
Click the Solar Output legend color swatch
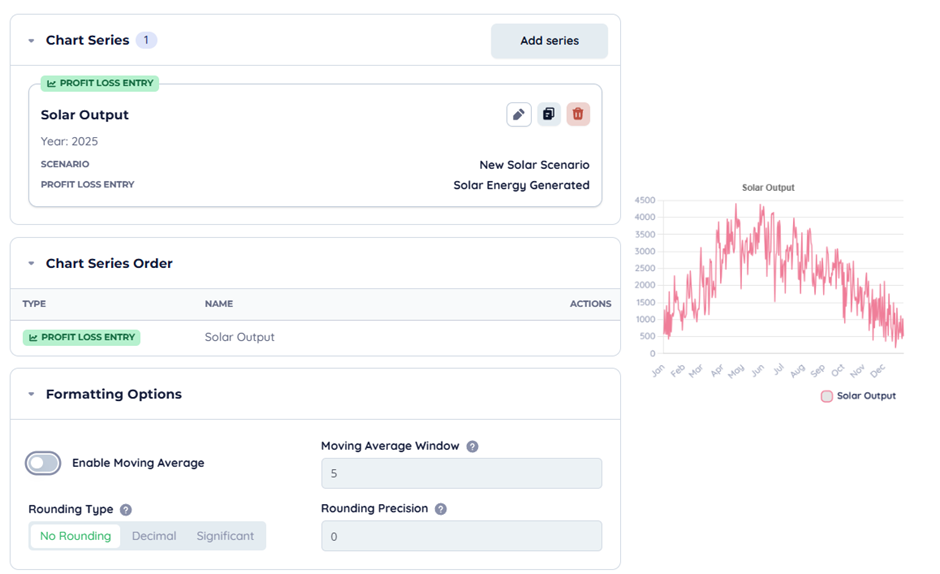pyautogui.click(x=827, y=396)
